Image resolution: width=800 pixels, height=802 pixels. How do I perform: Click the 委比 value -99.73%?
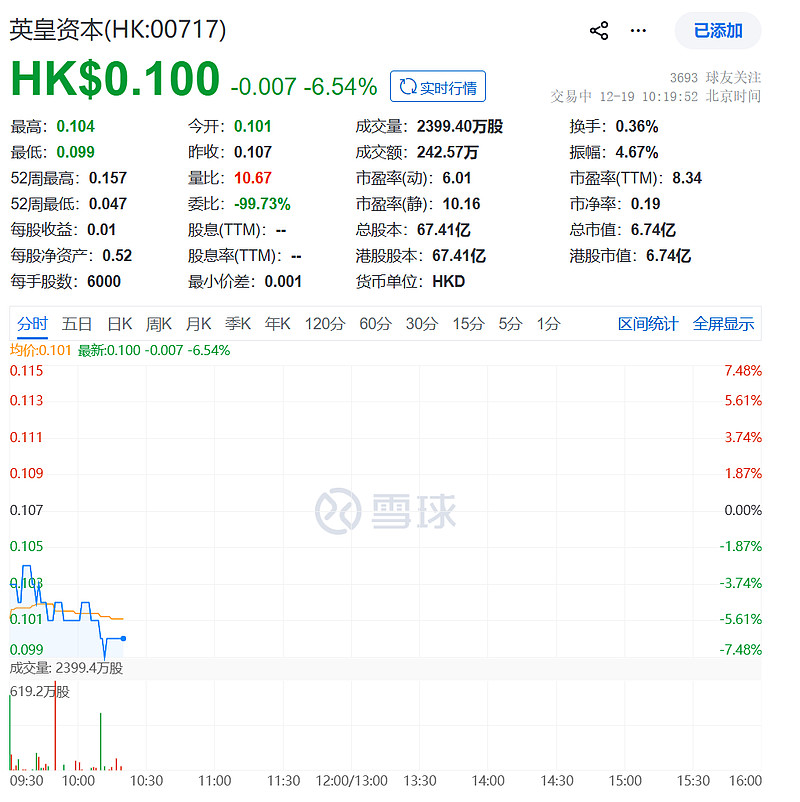pos(262,204)
